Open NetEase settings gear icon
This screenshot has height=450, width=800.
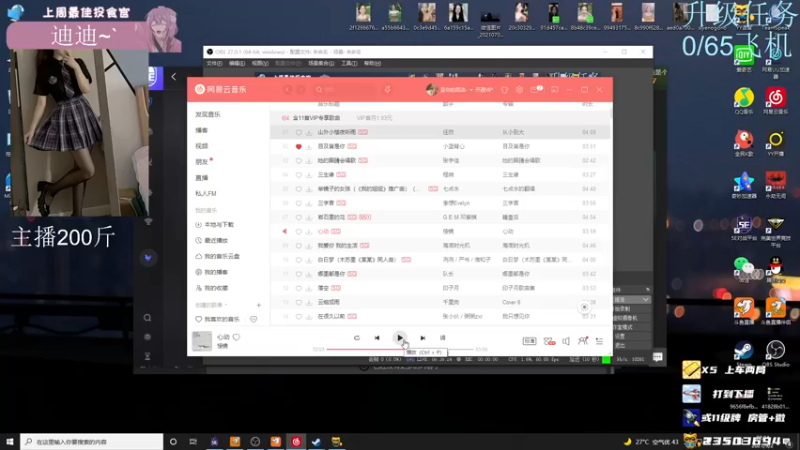519,90
